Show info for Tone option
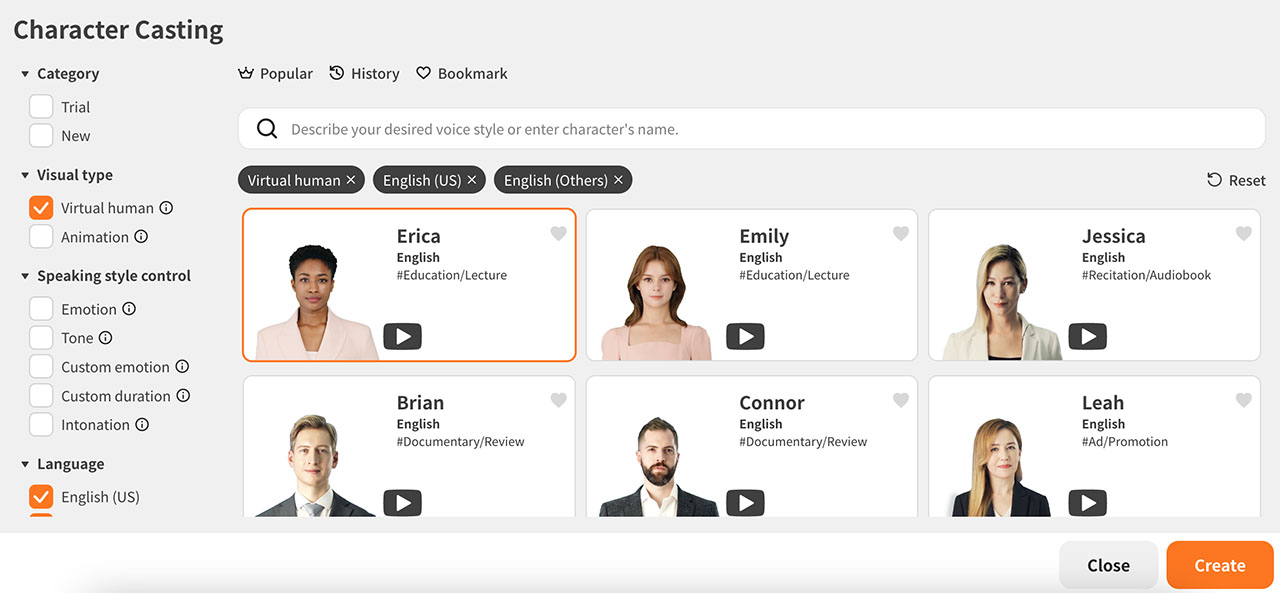The height and width of the screenshot is (593, 1280). (105, 338)
